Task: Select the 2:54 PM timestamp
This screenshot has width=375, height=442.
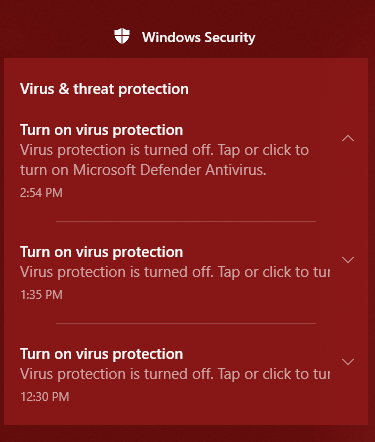Action: click(x=41, y=193)
